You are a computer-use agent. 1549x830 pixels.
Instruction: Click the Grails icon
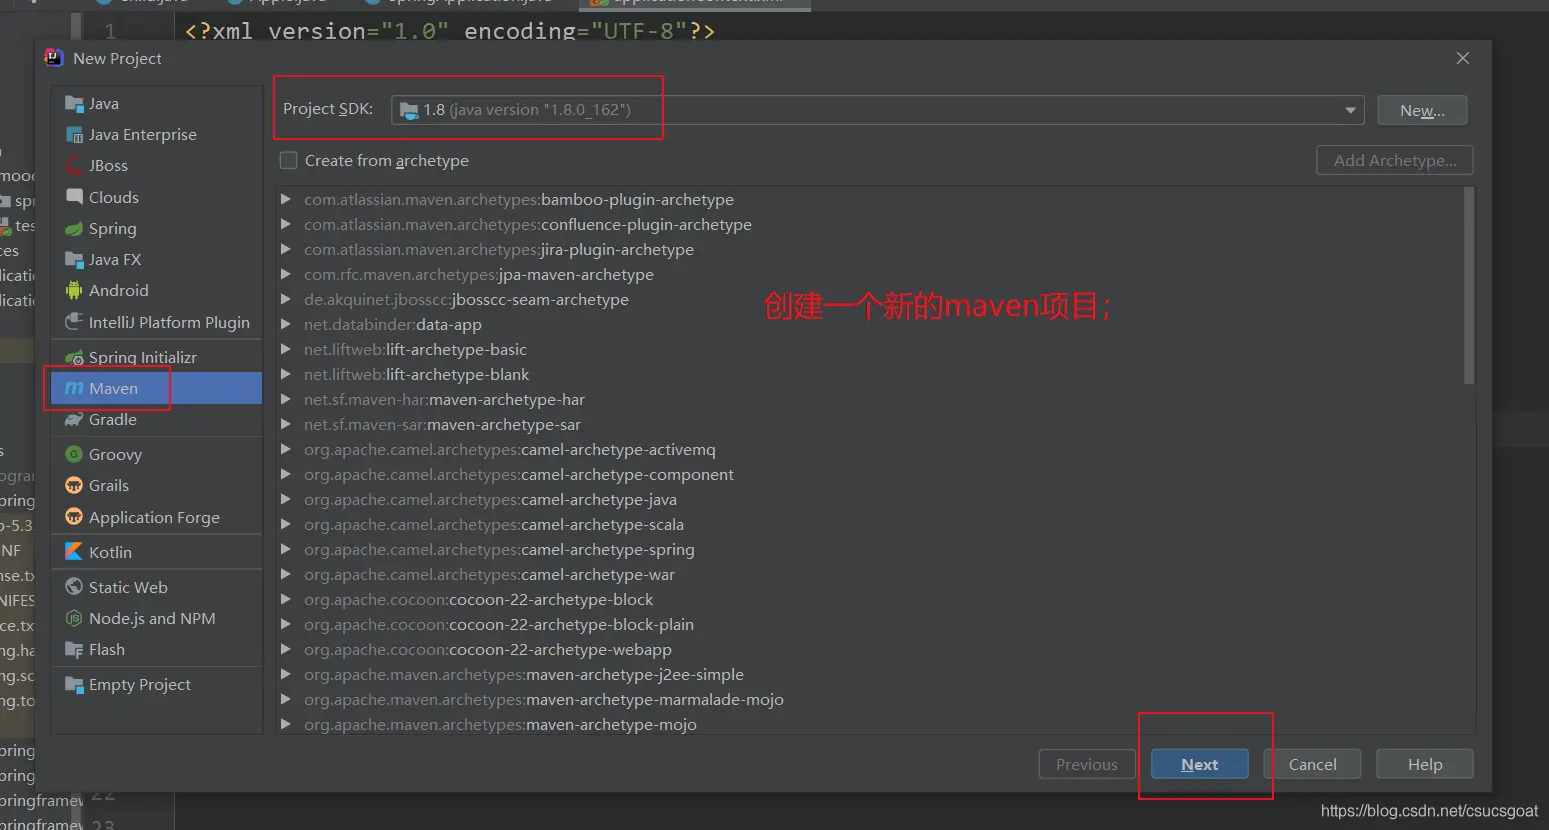74,485
